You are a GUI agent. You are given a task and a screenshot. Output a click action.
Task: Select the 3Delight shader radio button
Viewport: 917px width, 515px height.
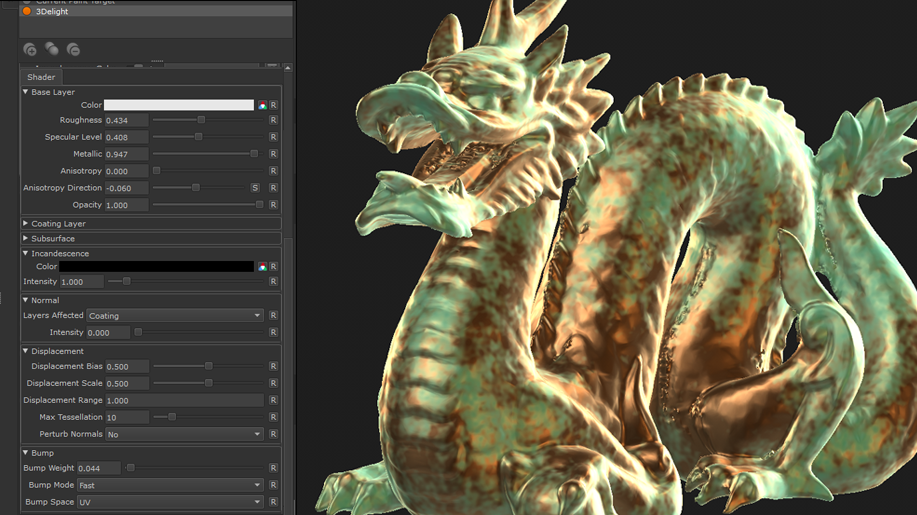(x=27, y=12)
